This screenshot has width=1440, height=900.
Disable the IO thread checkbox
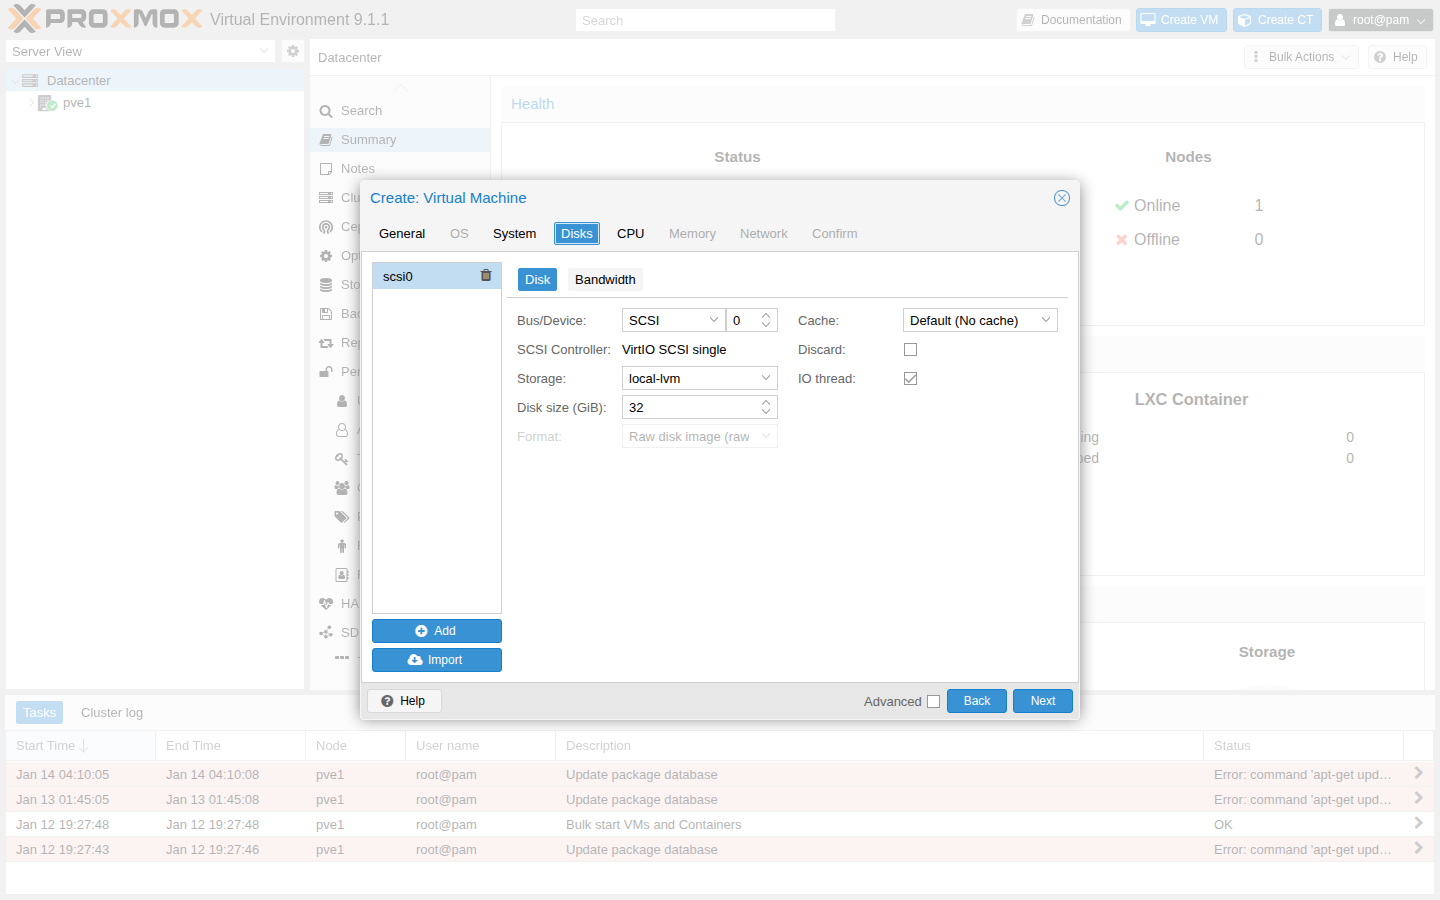tap(910, 378)
